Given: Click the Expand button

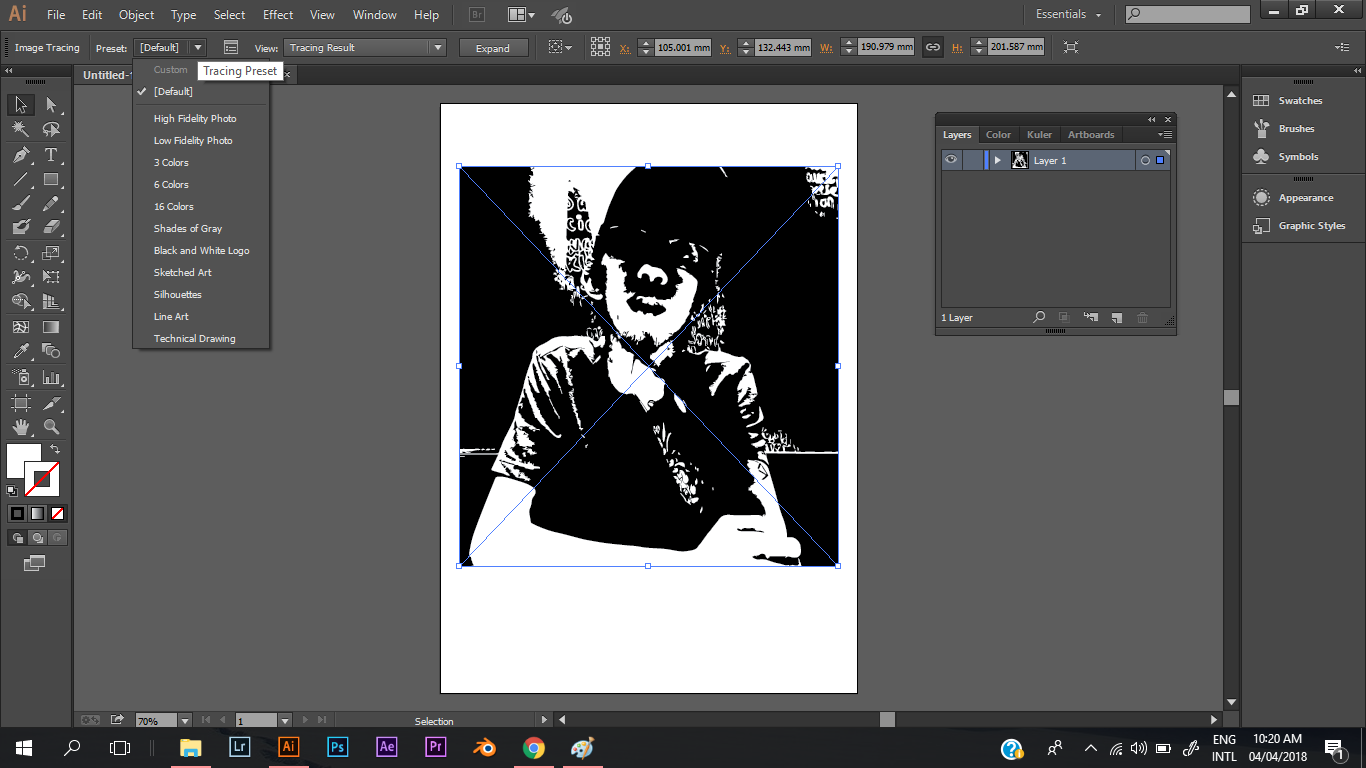Looking at the screenshot, I should [x=493, y=48].
